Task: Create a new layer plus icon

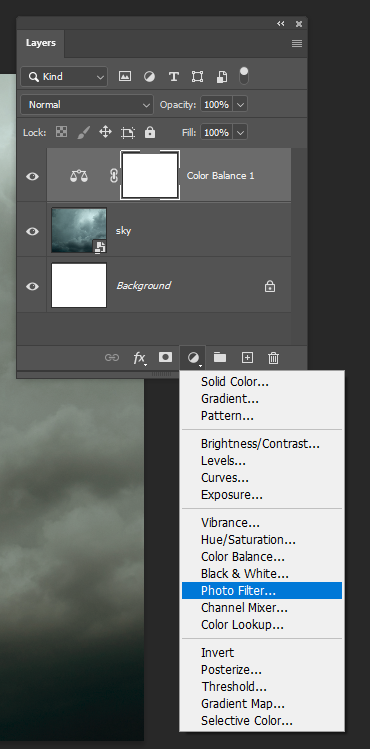Action: tap(247, 357)
